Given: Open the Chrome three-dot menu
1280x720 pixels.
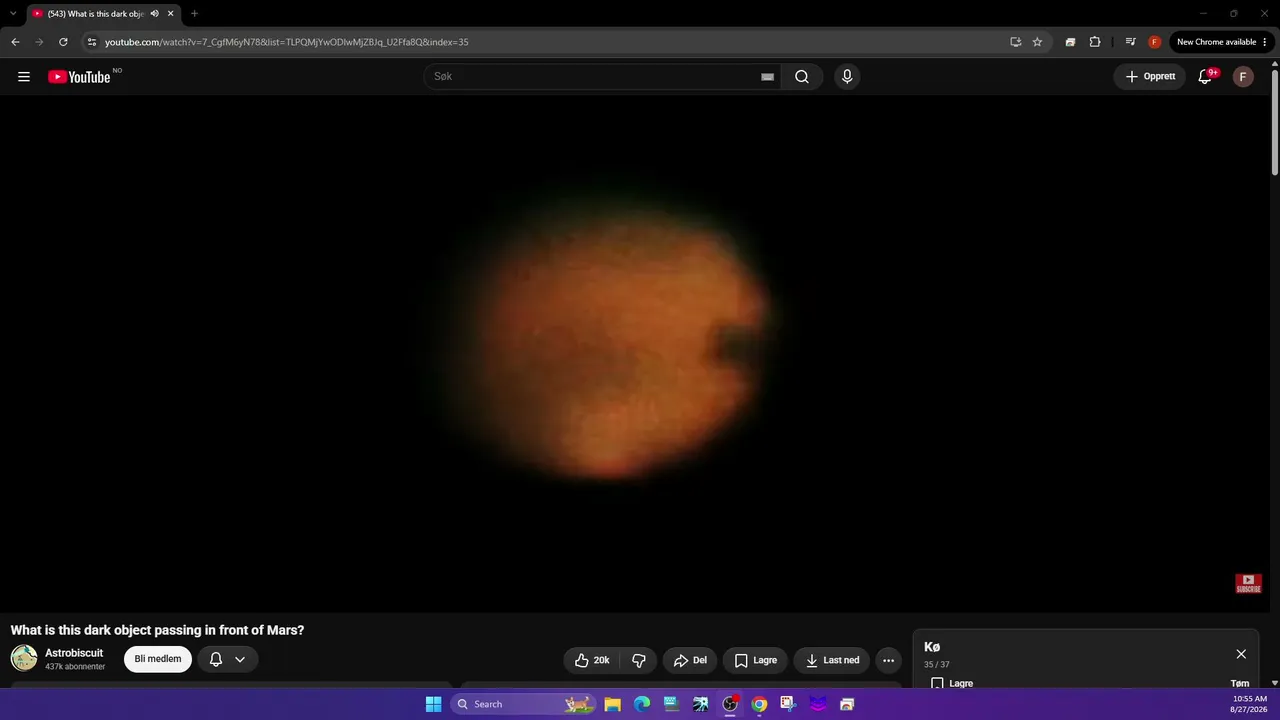Looking at the screenshot, I should [1265, 42].
